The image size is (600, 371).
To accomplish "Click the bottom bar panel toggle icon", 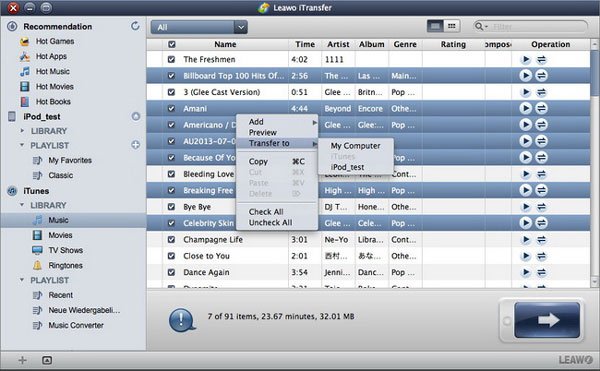I will (47, 360).
